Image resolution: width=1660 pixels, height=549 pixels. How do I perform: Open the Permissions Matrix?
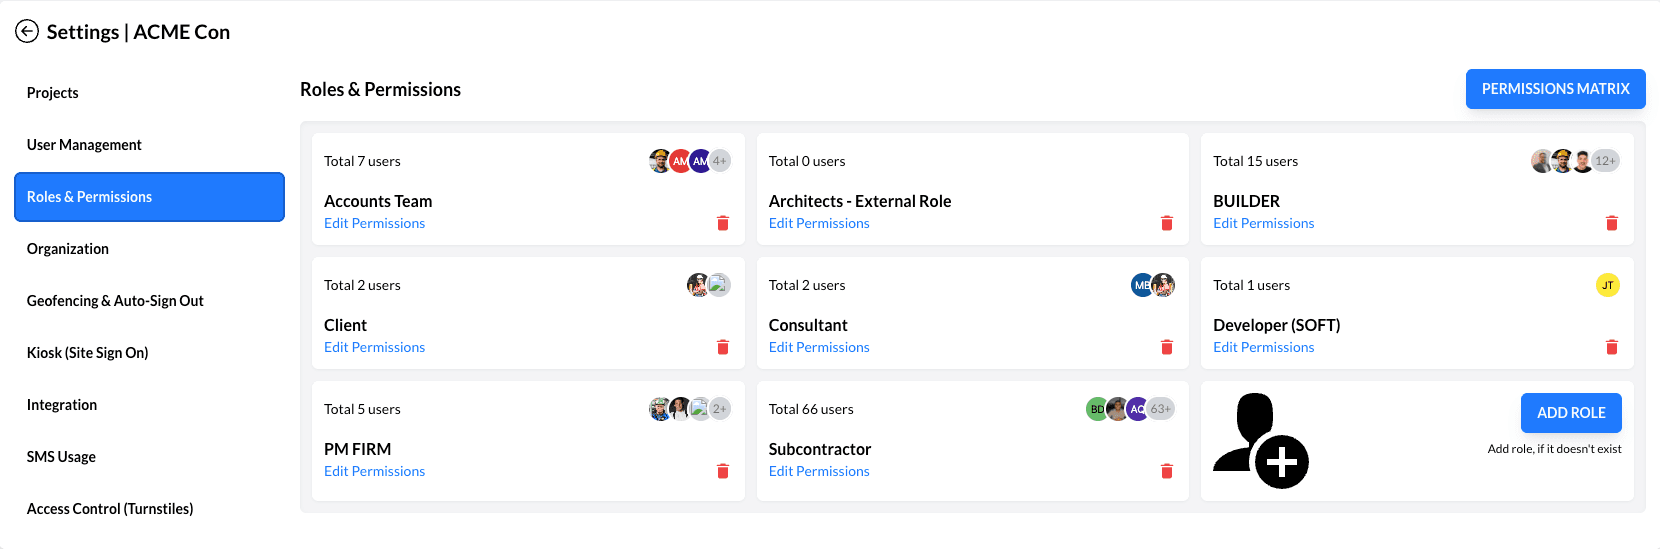click(1556, 89)
